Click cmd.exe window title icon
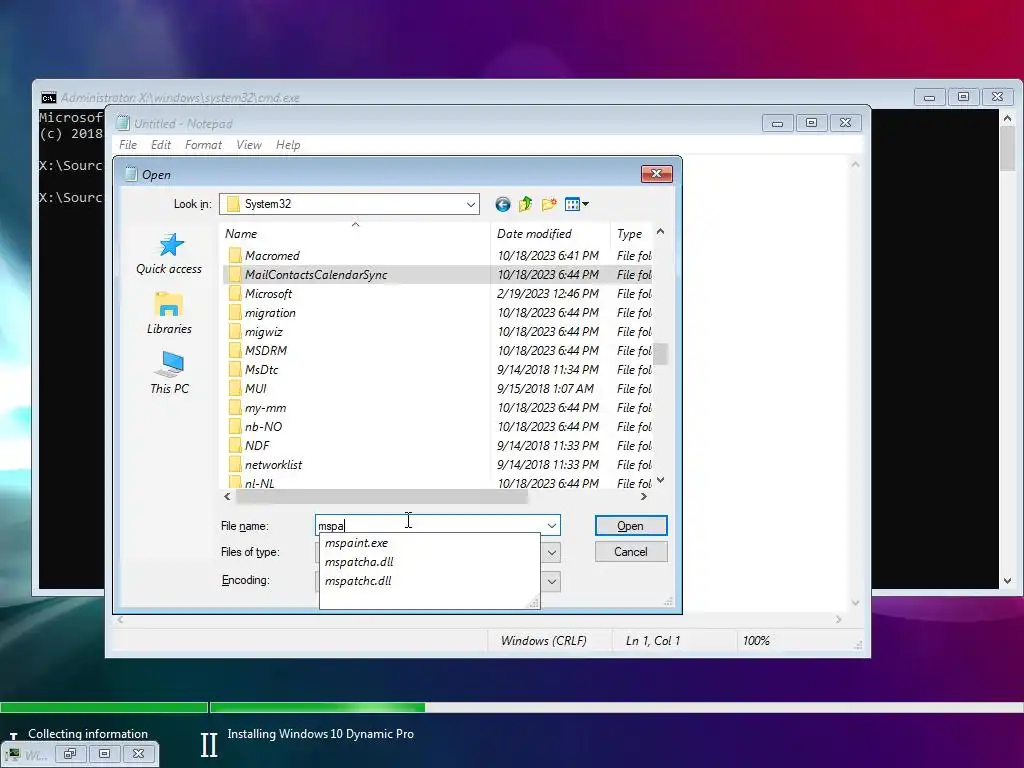This screenshot has width=1024, height=768. click(48, 98)
